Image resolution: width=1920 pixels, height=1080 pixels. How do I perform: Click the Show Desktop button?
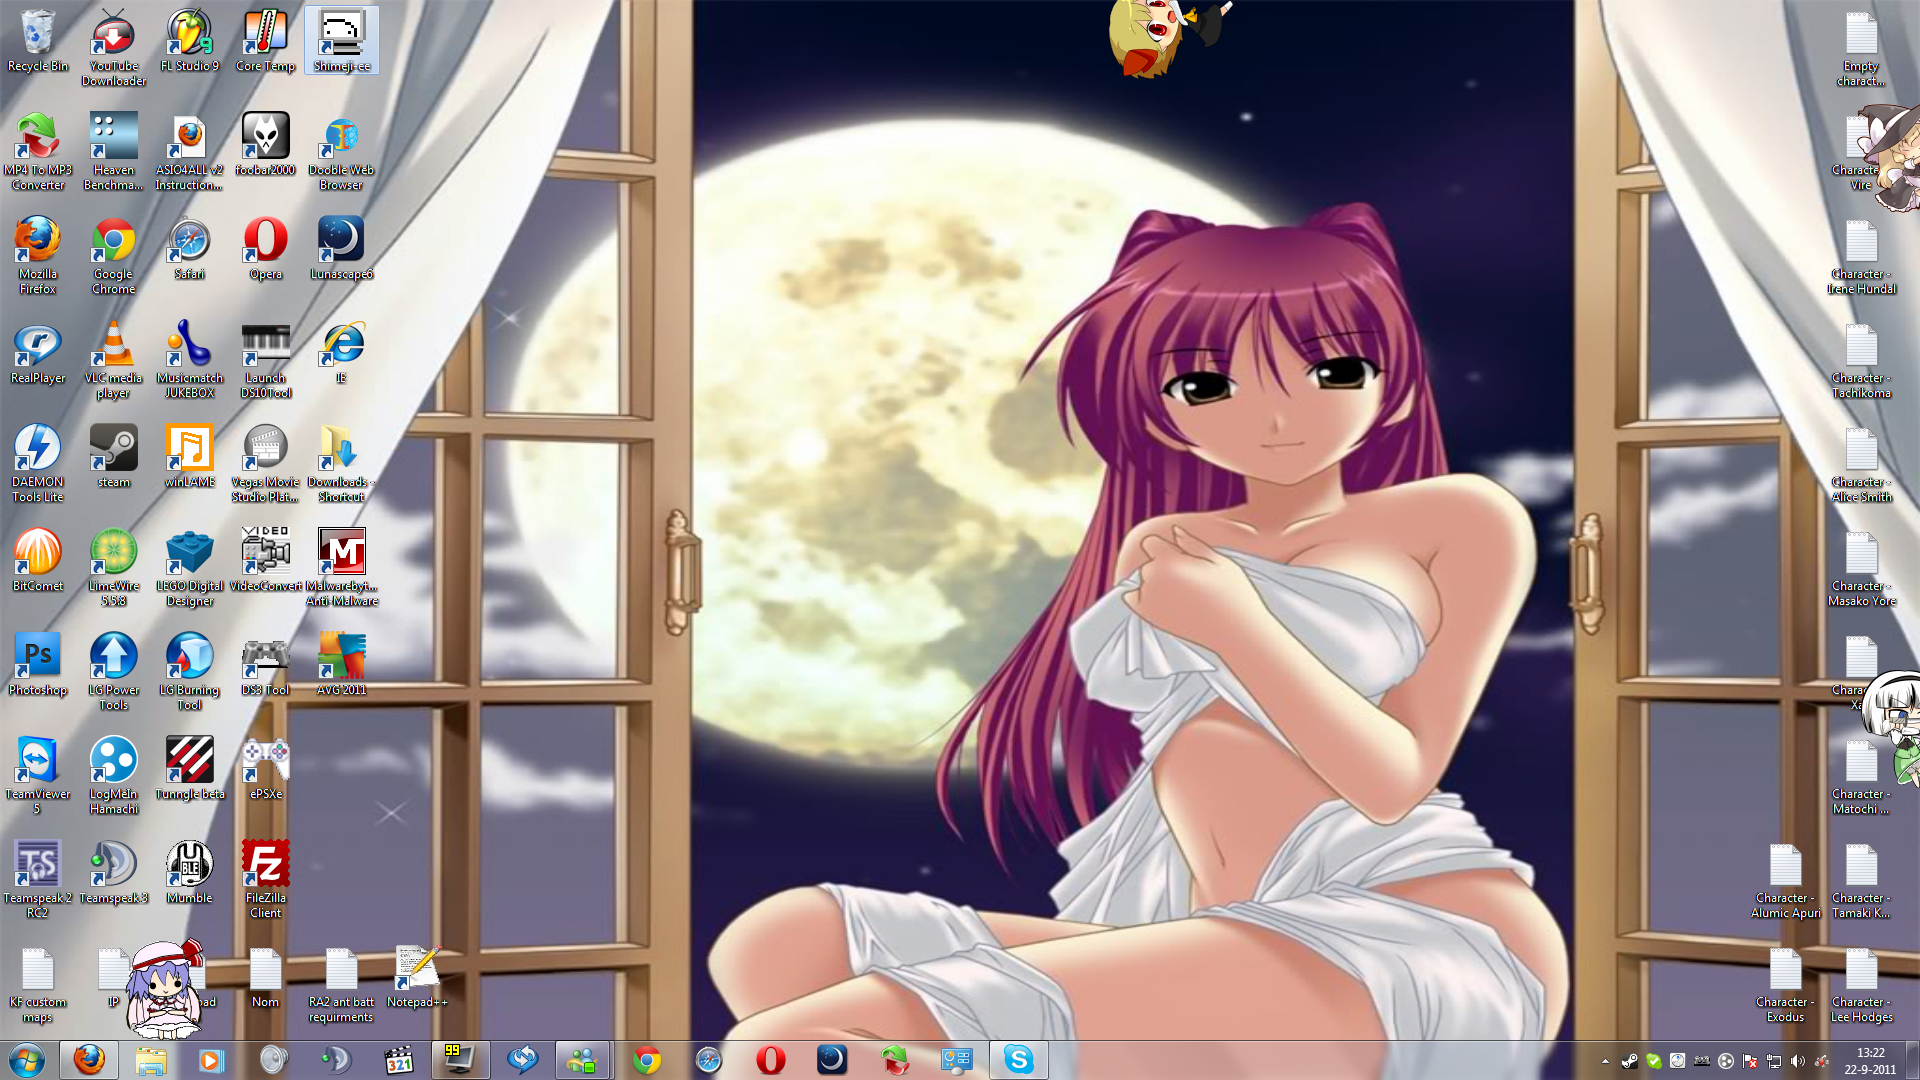[1912, 1060]
